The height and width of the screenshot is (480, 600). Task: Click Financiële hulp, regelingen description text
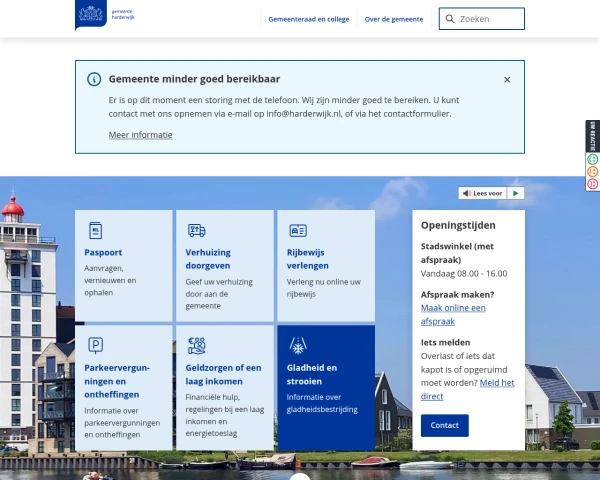tap(225, 415)
